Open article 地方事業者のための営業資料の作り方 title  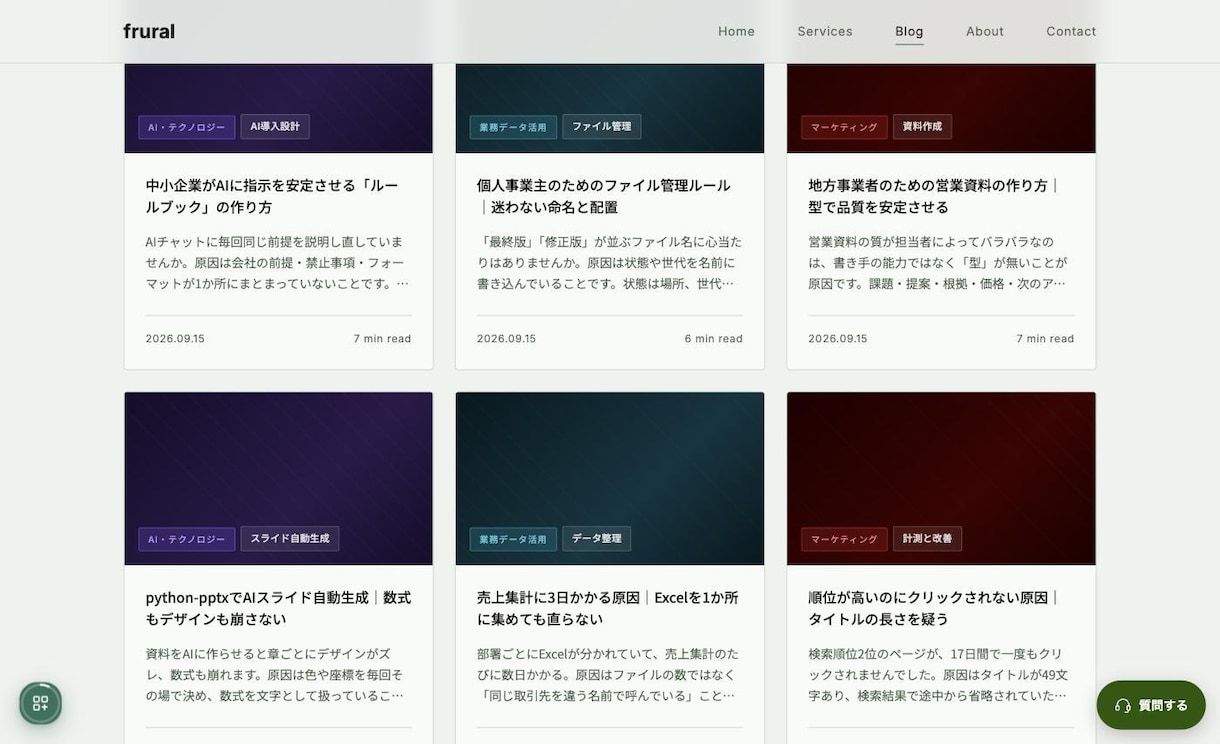click(934, 196)
